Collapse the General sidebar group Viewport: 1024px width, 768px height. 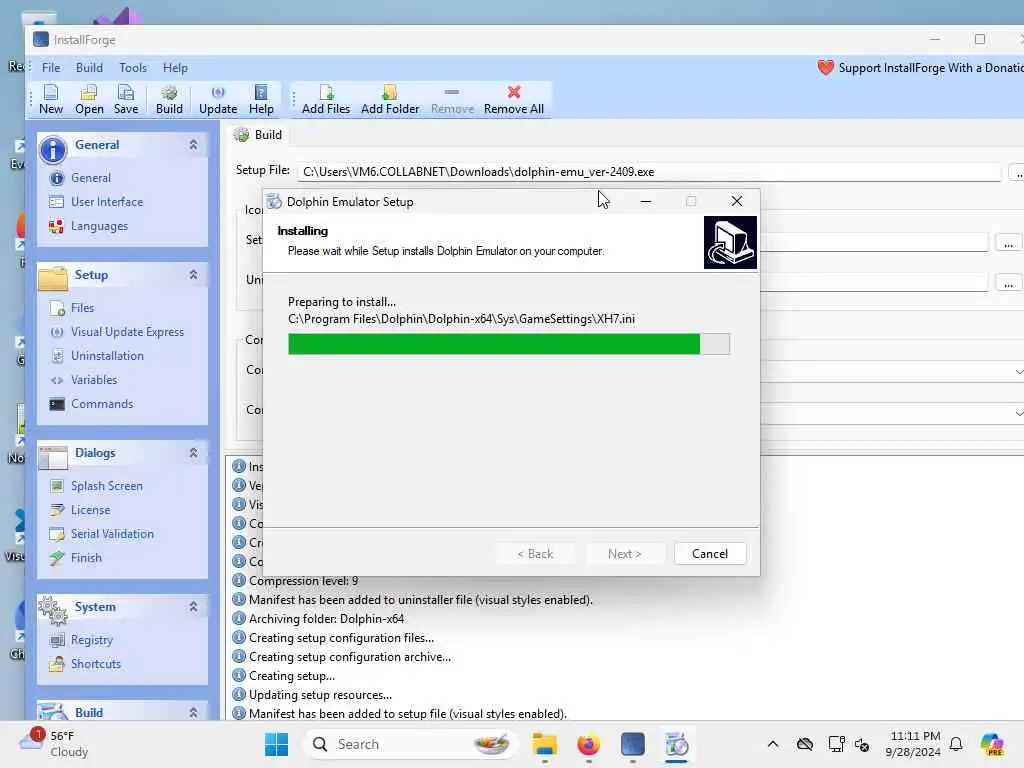coord(193,145)
